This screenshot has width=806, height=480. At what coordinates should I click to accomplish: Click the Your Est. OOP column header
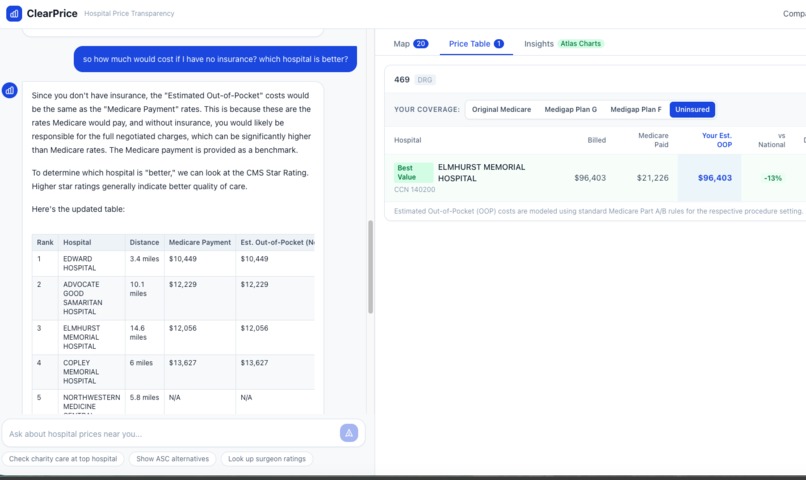coord(717,140)
